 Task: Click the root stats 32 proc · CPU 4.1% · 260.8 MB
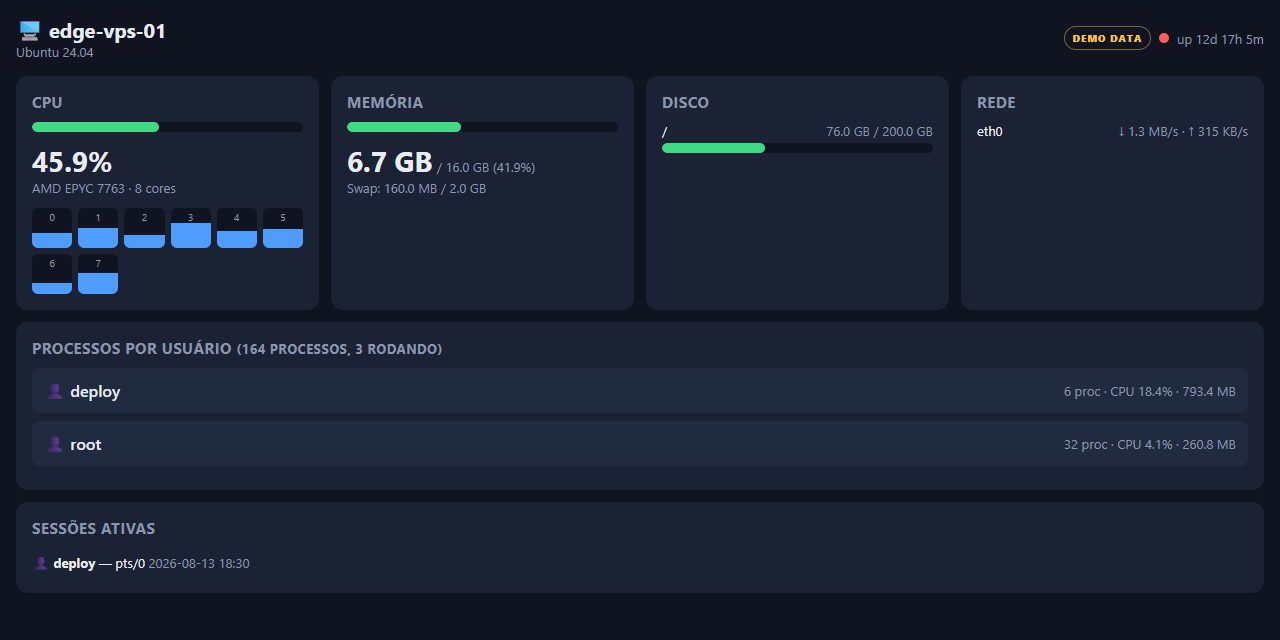(1150, 444)
